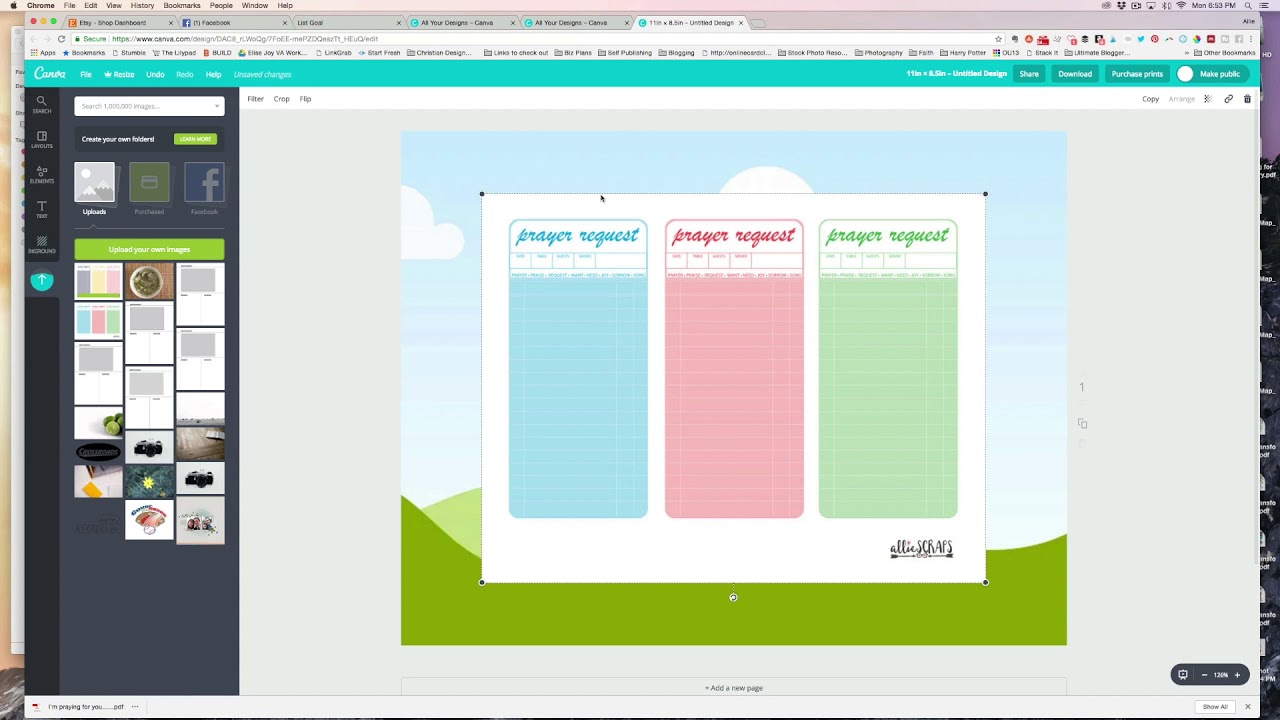Click the Flip option
The width and height of the screenshot is (1280, 720).
click(305, 99)
